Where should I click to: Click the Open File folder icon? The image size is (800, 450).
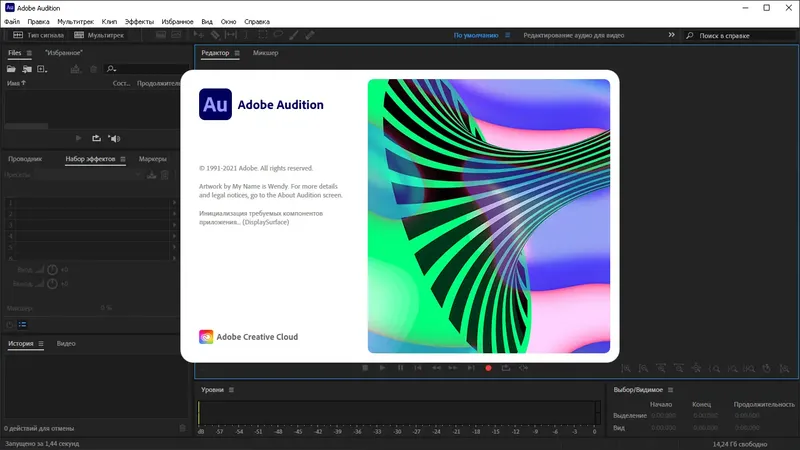(x=11, y=69)
